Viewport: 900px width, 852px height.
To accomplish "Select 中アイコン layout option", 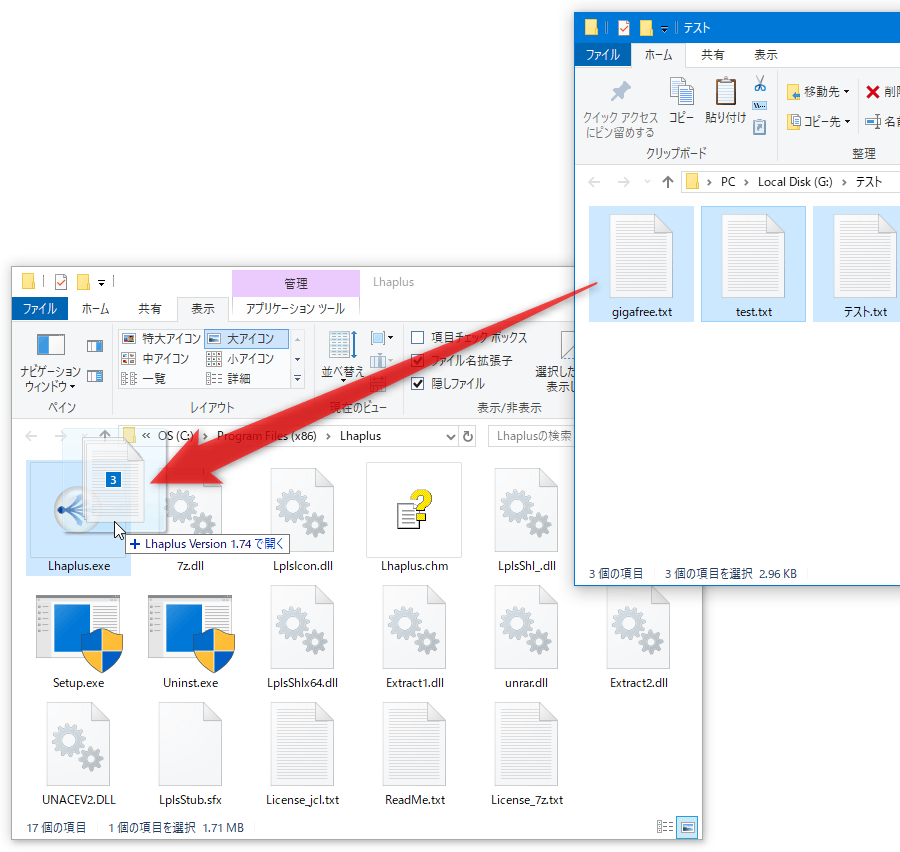I will 156,359.
